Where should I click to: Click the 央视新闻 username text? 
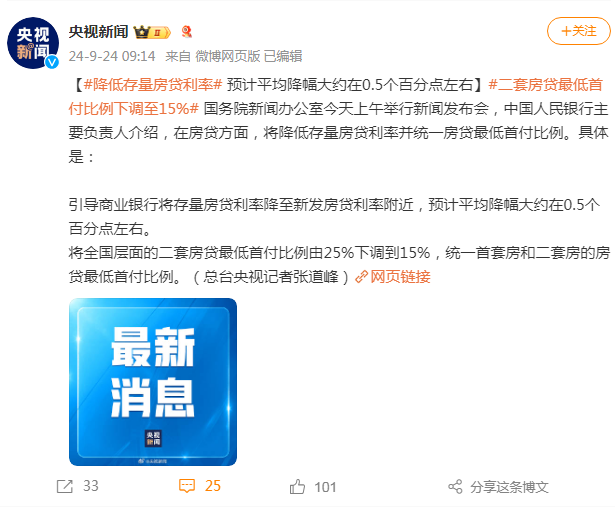tap(98, 32)
